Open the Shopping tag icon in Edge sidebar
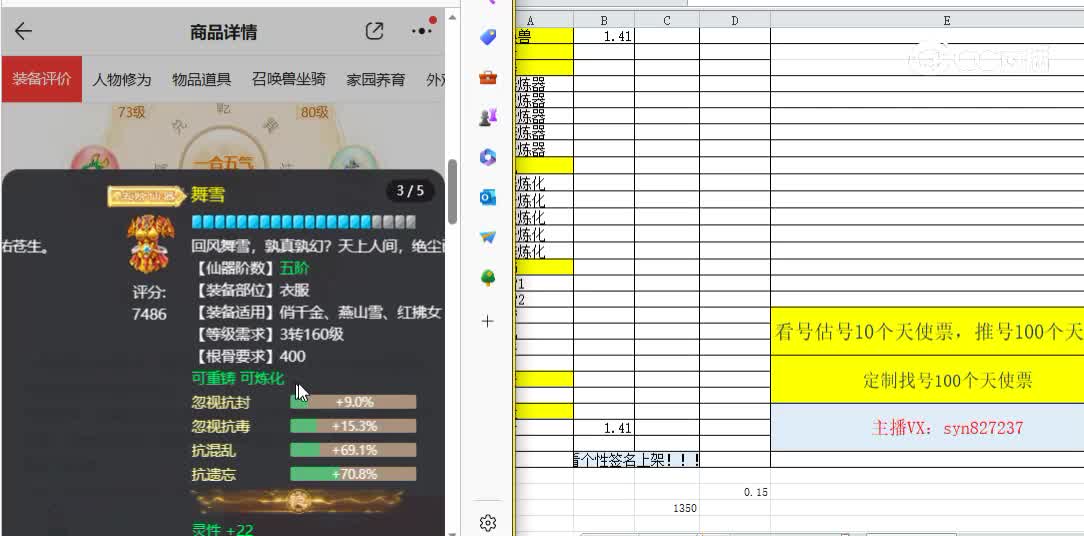Image resolution: width=1084 pixels, height=536 pixels. (488, 37)
